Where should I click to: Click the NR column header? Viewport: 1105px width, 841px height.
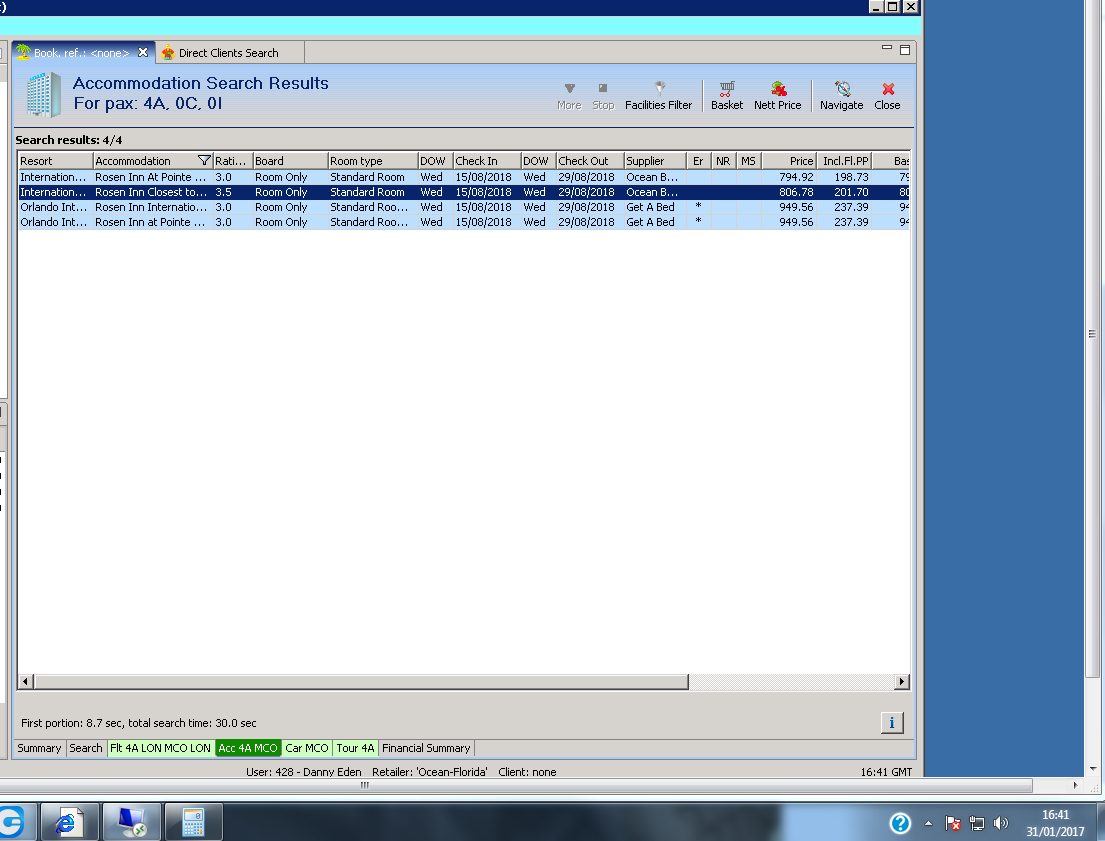(x=723, y=161)
